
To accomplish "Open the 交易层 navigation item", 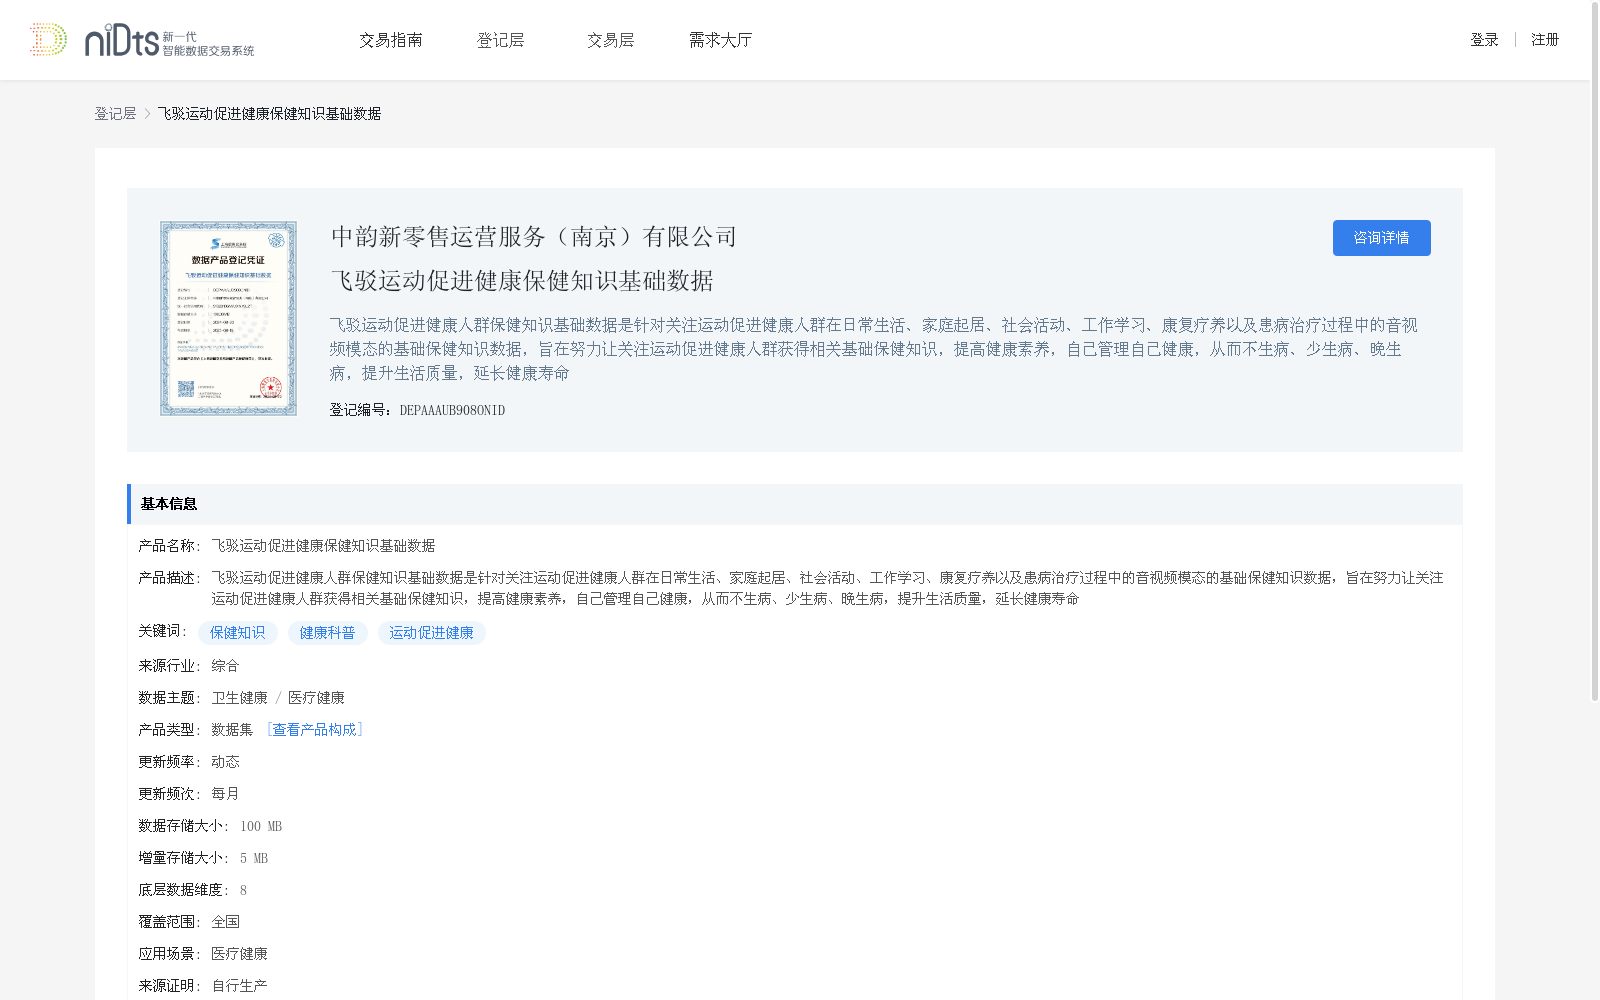I will [x=611, y=40].
